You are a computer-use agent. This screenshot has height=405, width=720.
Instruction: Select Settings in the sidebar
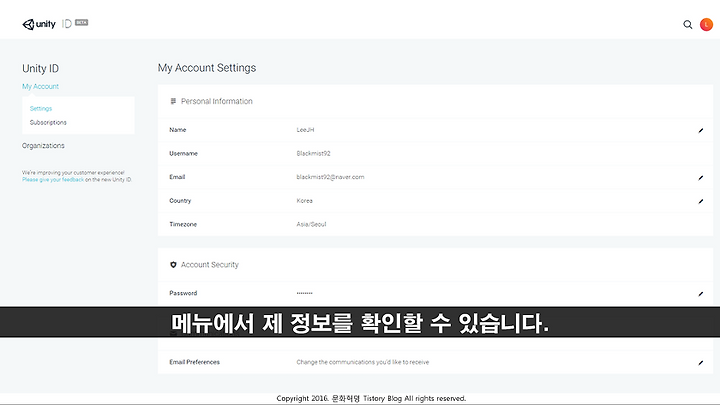point(41,108)
